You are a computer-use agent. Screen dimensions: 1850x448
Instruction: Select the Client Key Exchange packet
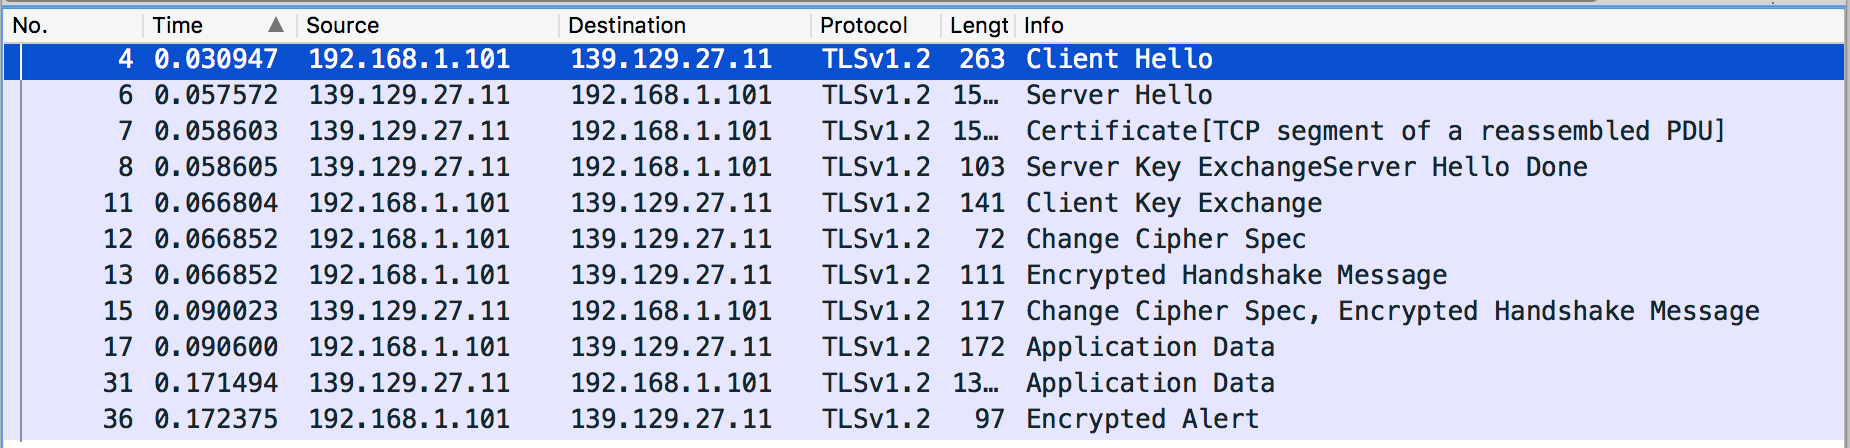click(x=1174, y=203)
